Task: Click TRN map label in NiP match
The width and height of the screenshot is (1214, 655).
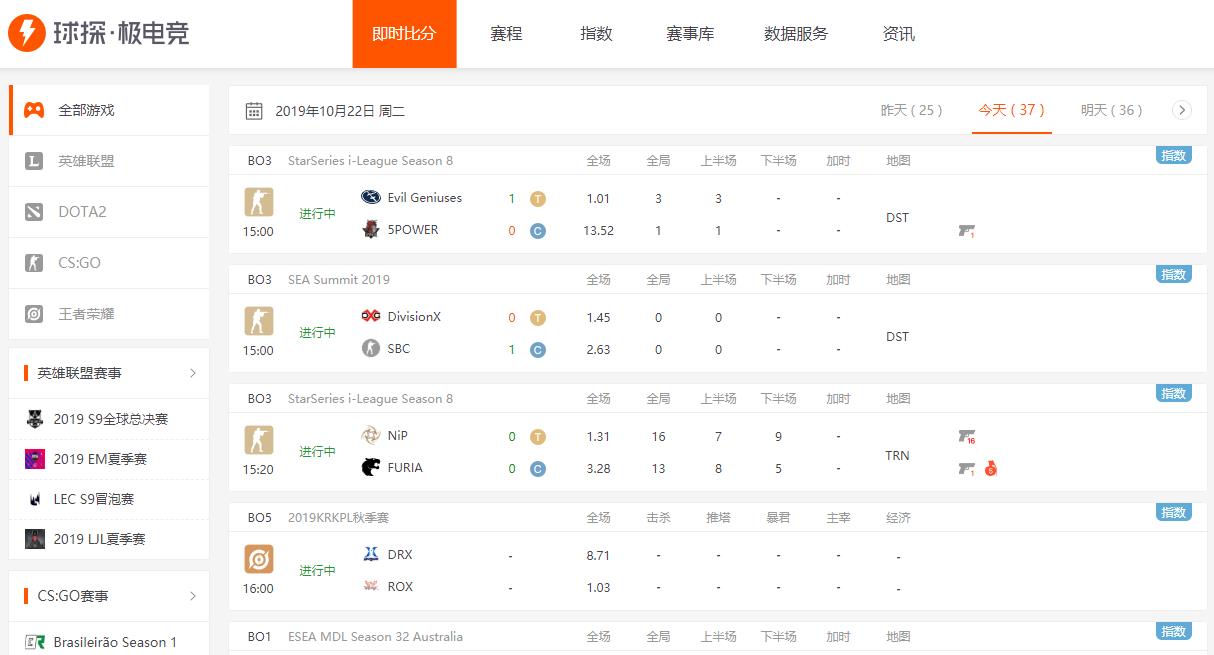Action: [897, 456]
